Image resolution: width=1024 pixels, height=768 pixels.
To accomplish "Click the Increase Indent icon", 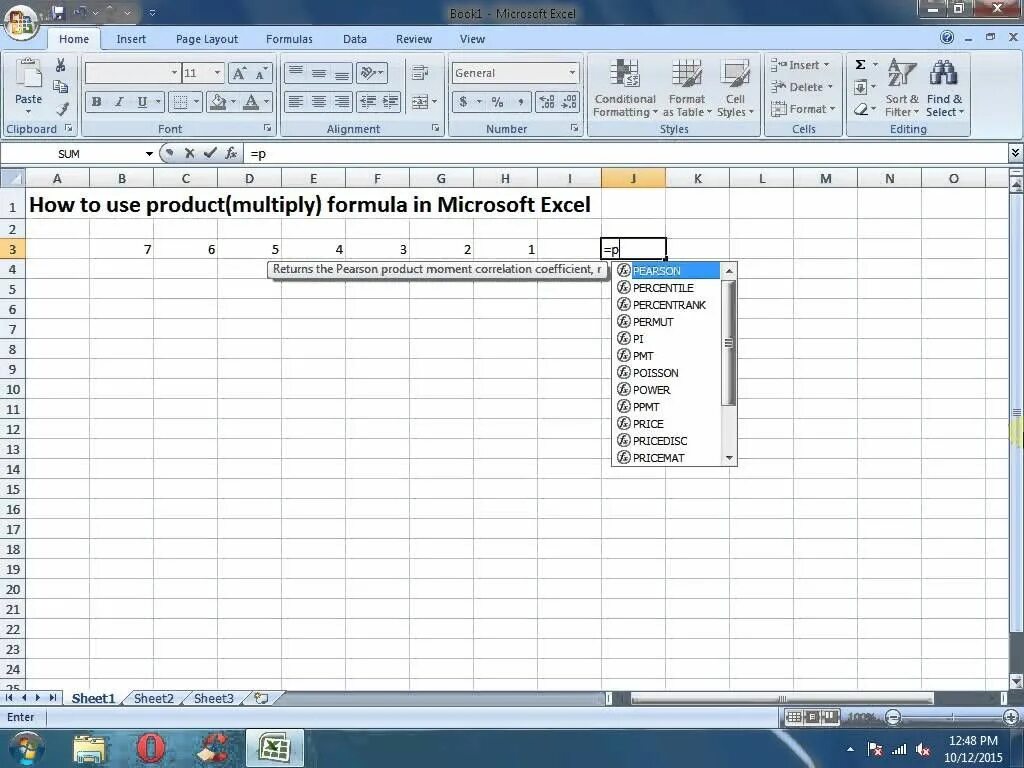I will coord(391,102).
